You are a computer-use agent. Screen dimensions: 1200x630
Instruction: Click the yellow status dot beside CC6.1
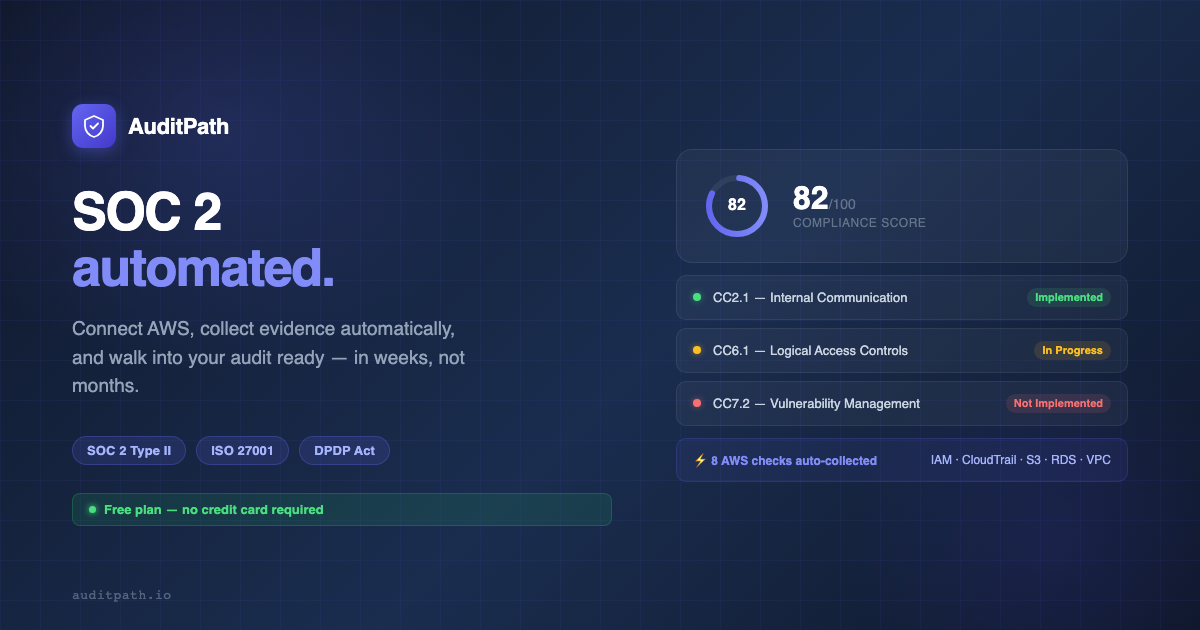pos(698,350)
